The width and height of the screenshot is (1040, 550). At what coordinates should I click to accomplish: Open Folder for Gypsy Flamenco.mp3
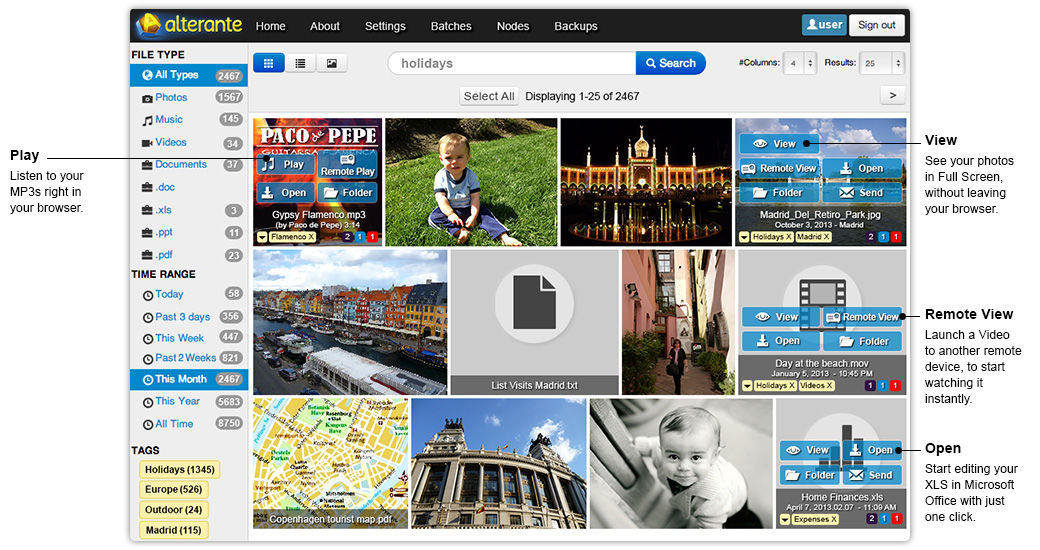(348, 192)
